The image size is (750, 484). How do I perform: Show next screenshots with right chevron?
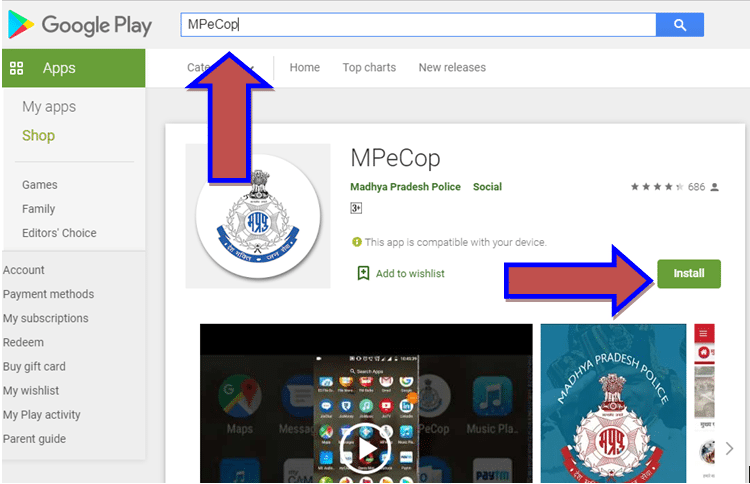pos(729,449)
